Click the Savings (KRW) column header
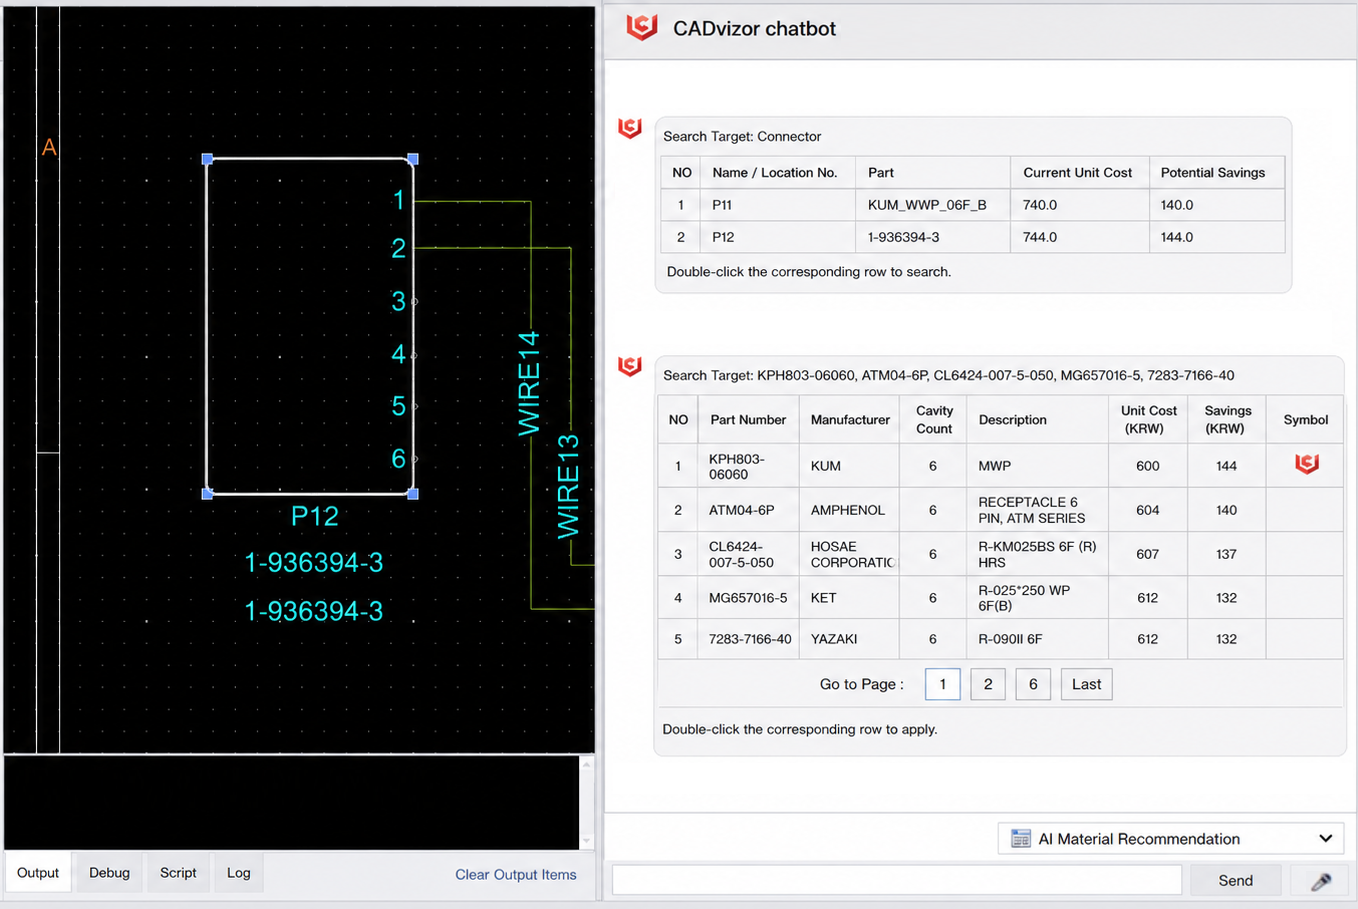Image resolution: width=1358 pixels, height=909 pixels. 1227,420
